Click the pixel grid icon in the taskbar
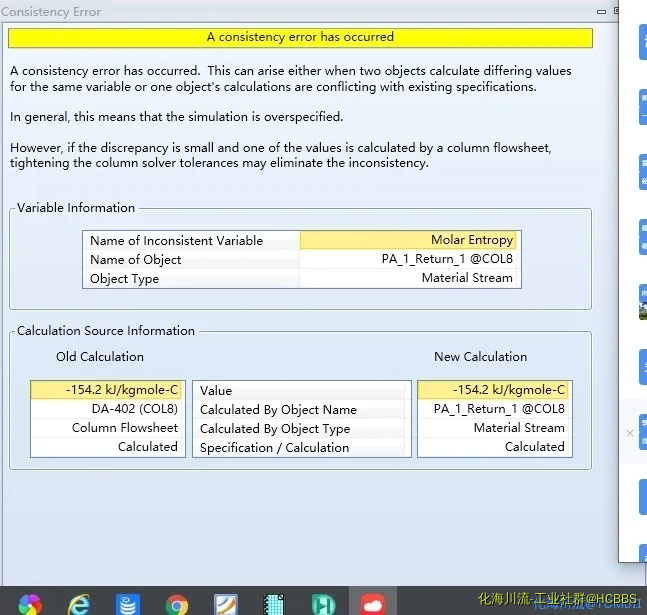Screen dimensions: 647x615 pos(275,602)
